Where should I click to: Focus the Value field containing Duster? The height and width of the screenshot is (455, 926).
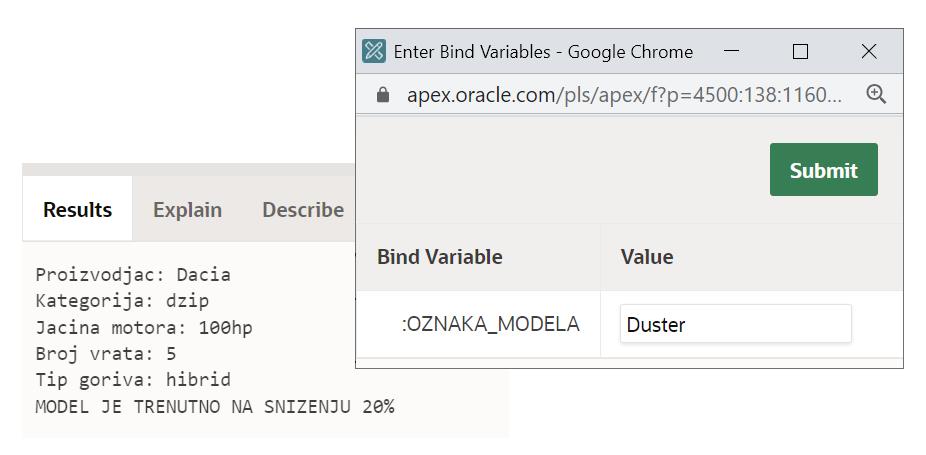point(735,324)
